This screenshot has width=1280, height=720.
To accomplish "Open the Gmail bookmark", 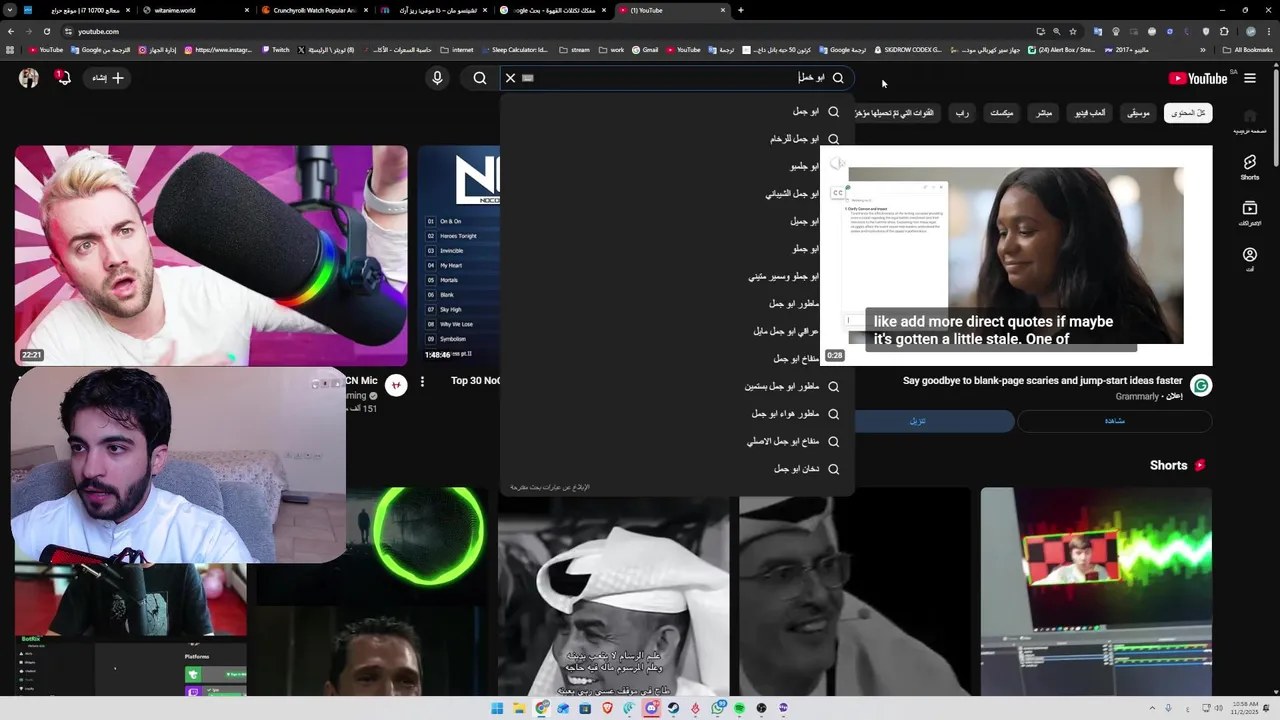I will click(645, 49).
